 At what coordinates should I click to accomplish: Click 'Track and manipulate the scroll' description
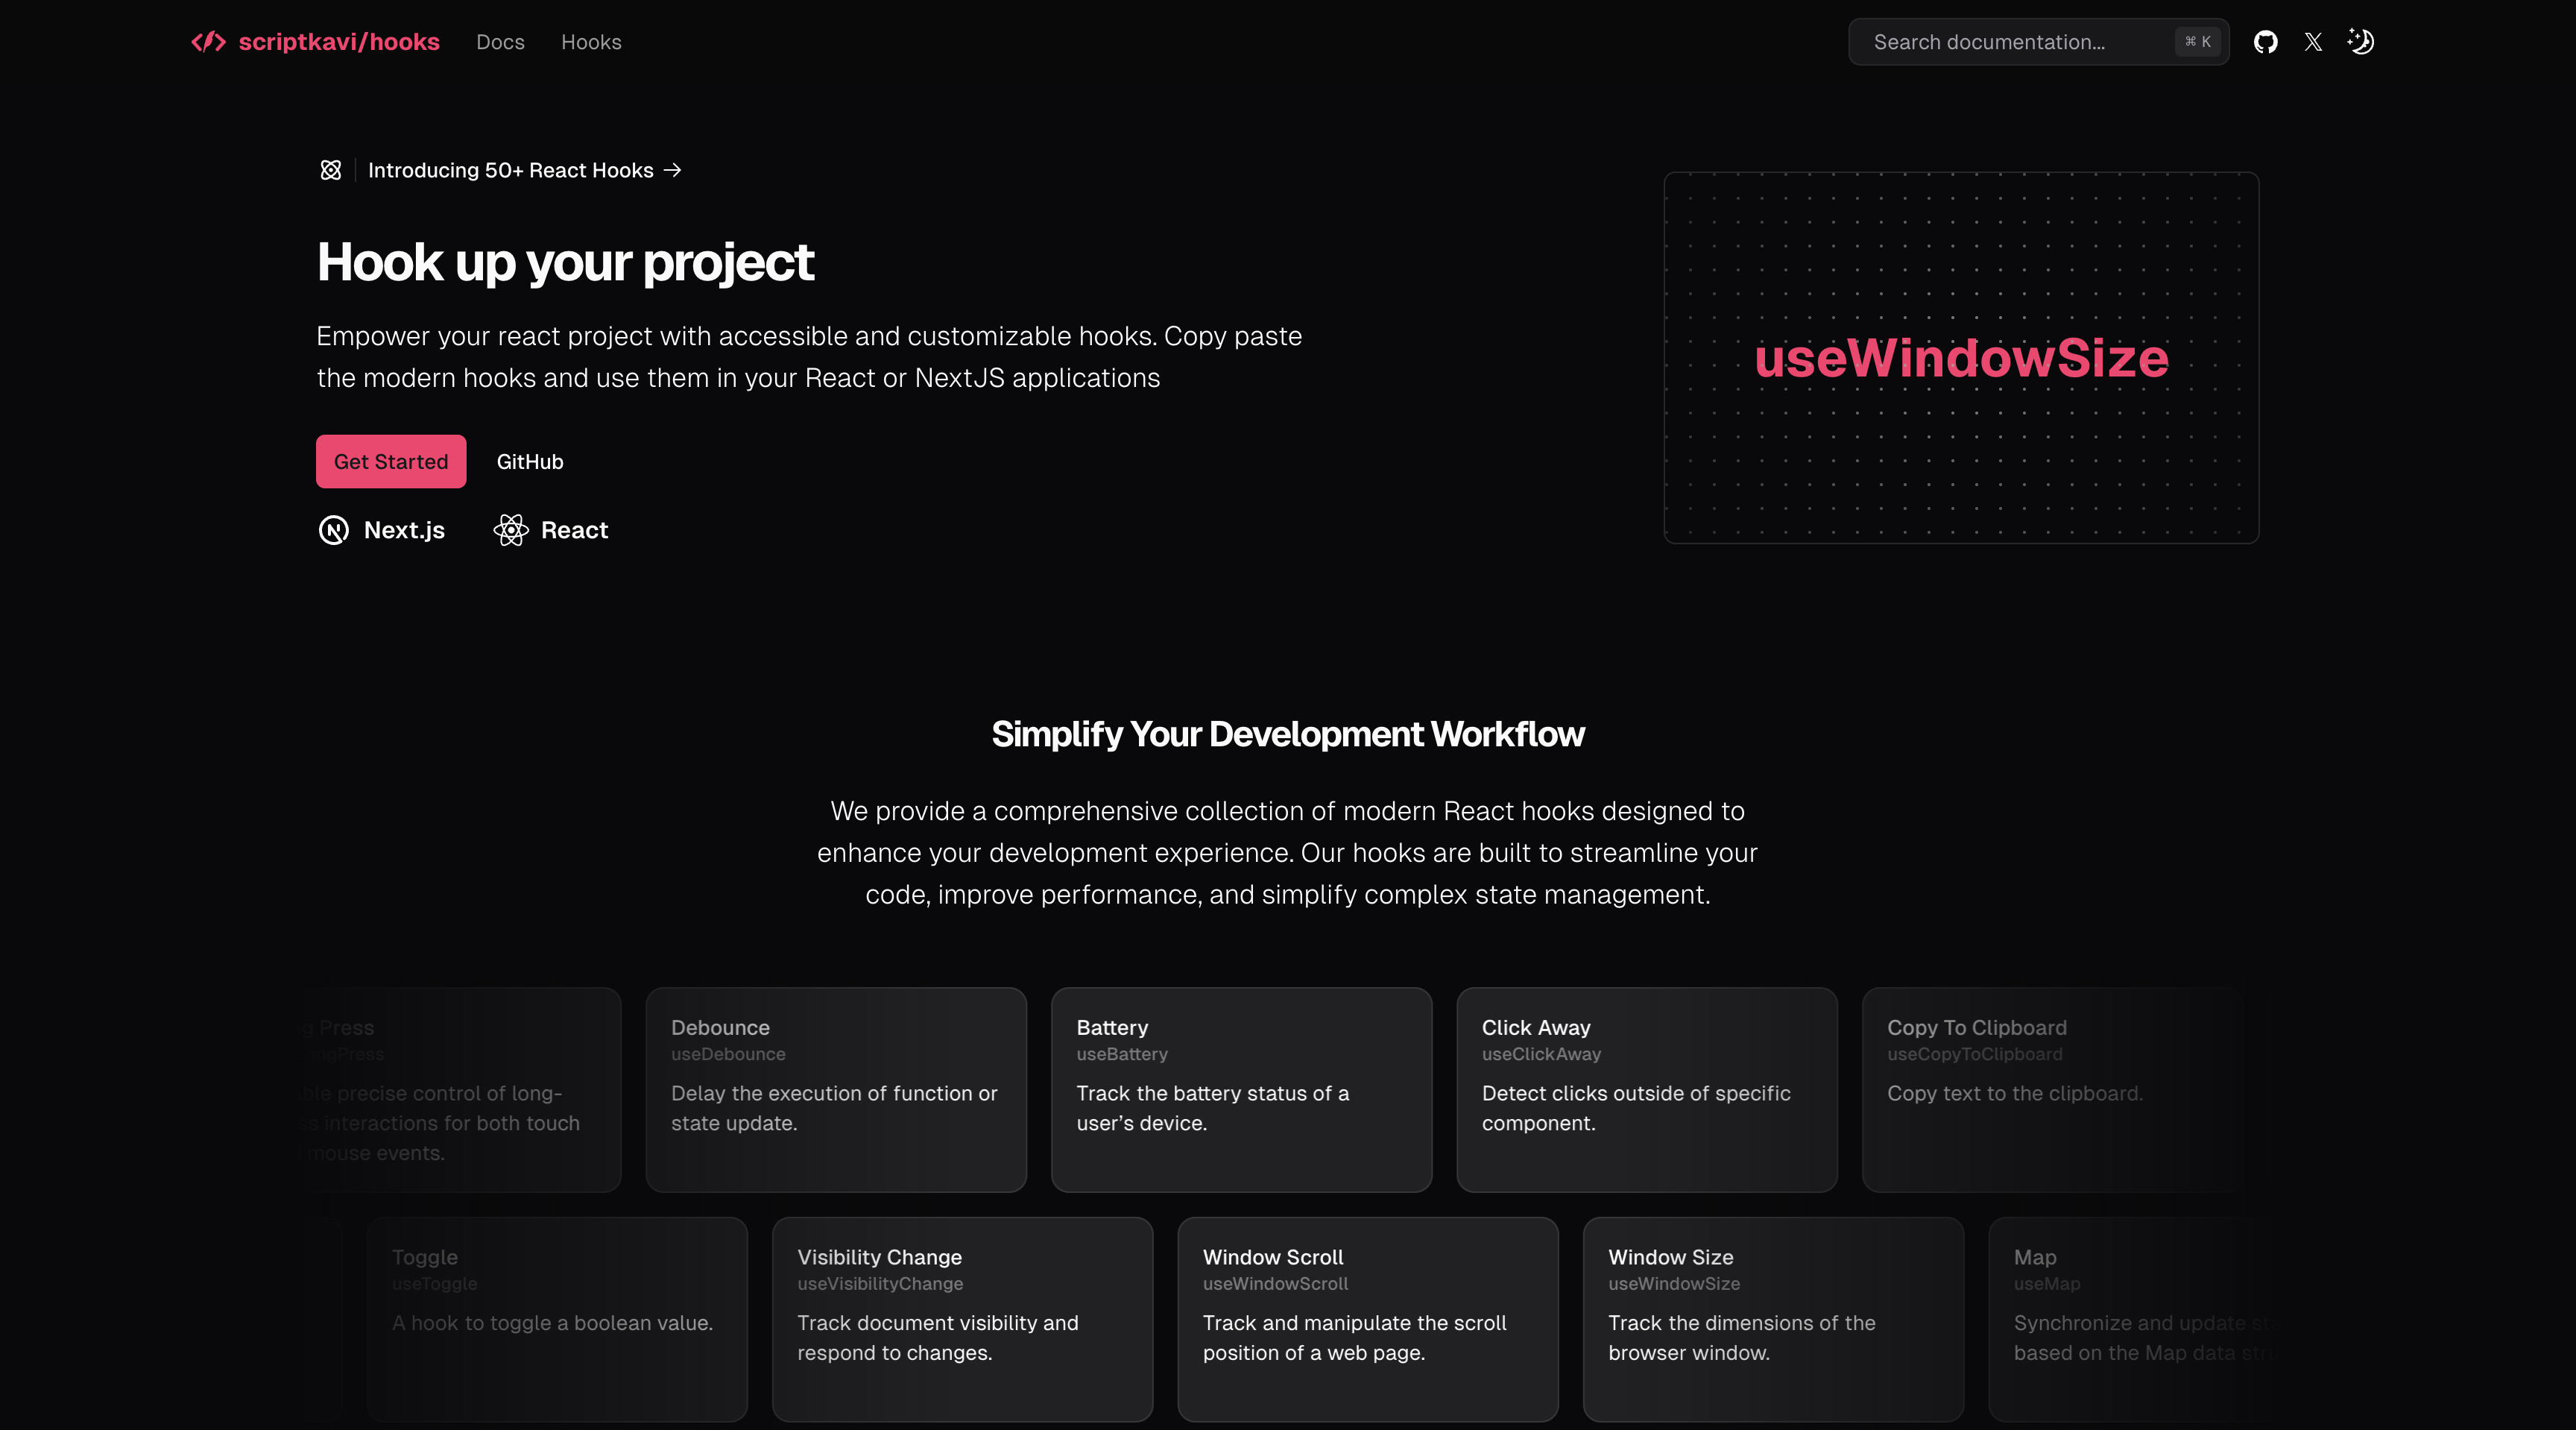click(x=1354, y=1338)
